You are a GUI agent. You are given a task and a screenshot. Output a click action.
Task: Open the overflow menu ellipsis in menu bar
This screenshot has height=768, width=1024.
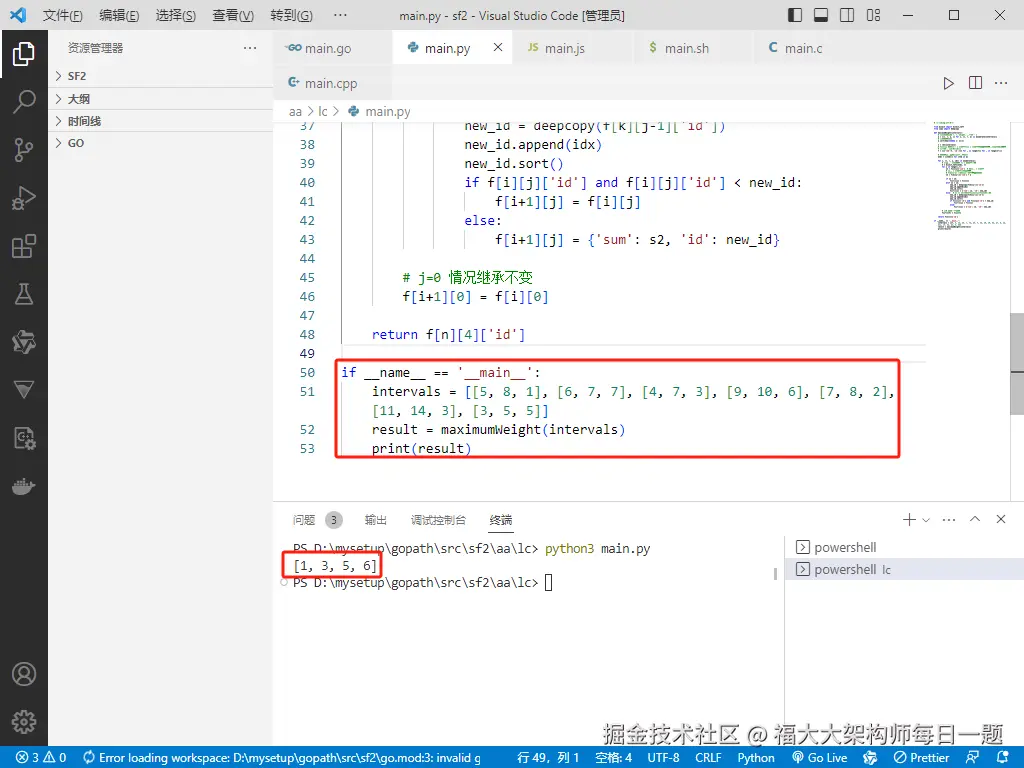click(x=340, y=15)
